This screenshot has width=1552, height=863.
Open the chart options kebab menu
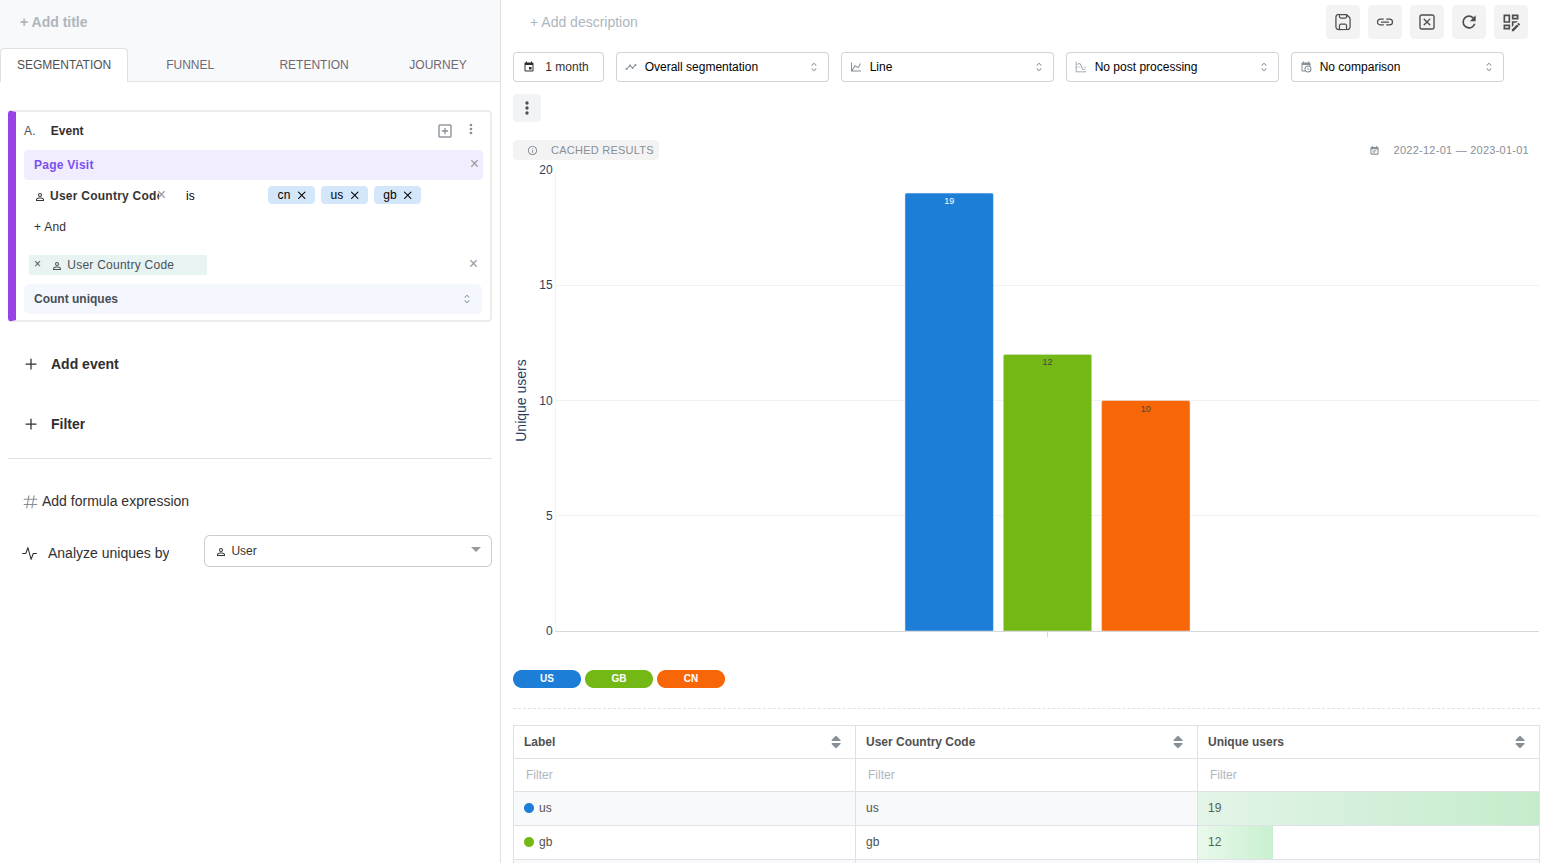527,108
